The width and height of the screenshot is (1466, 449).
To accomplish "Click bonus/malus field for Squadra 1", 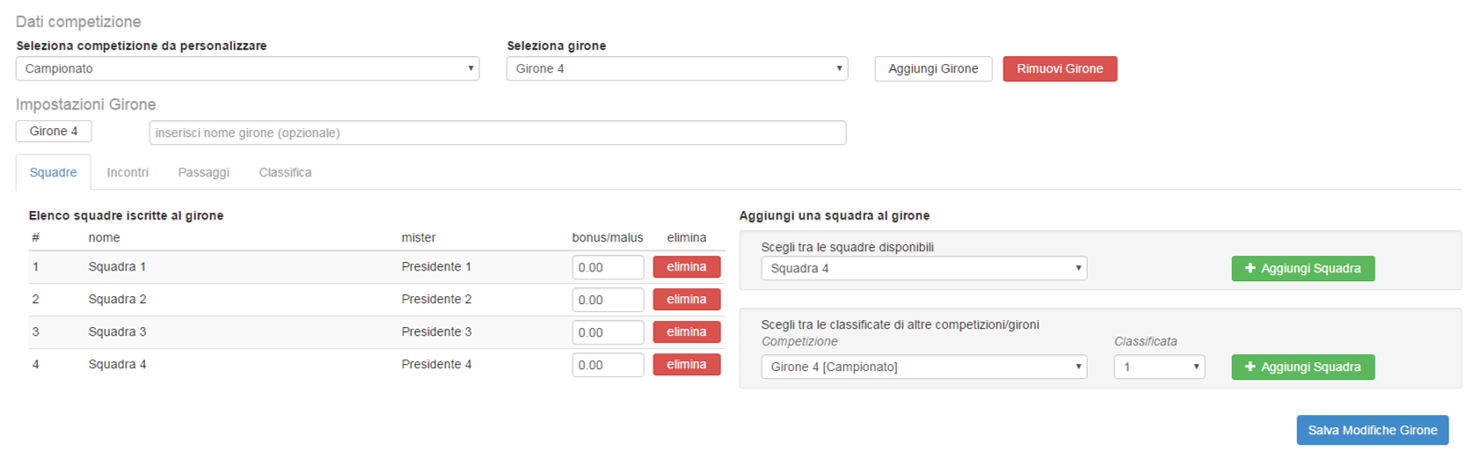I will (608, 268).
